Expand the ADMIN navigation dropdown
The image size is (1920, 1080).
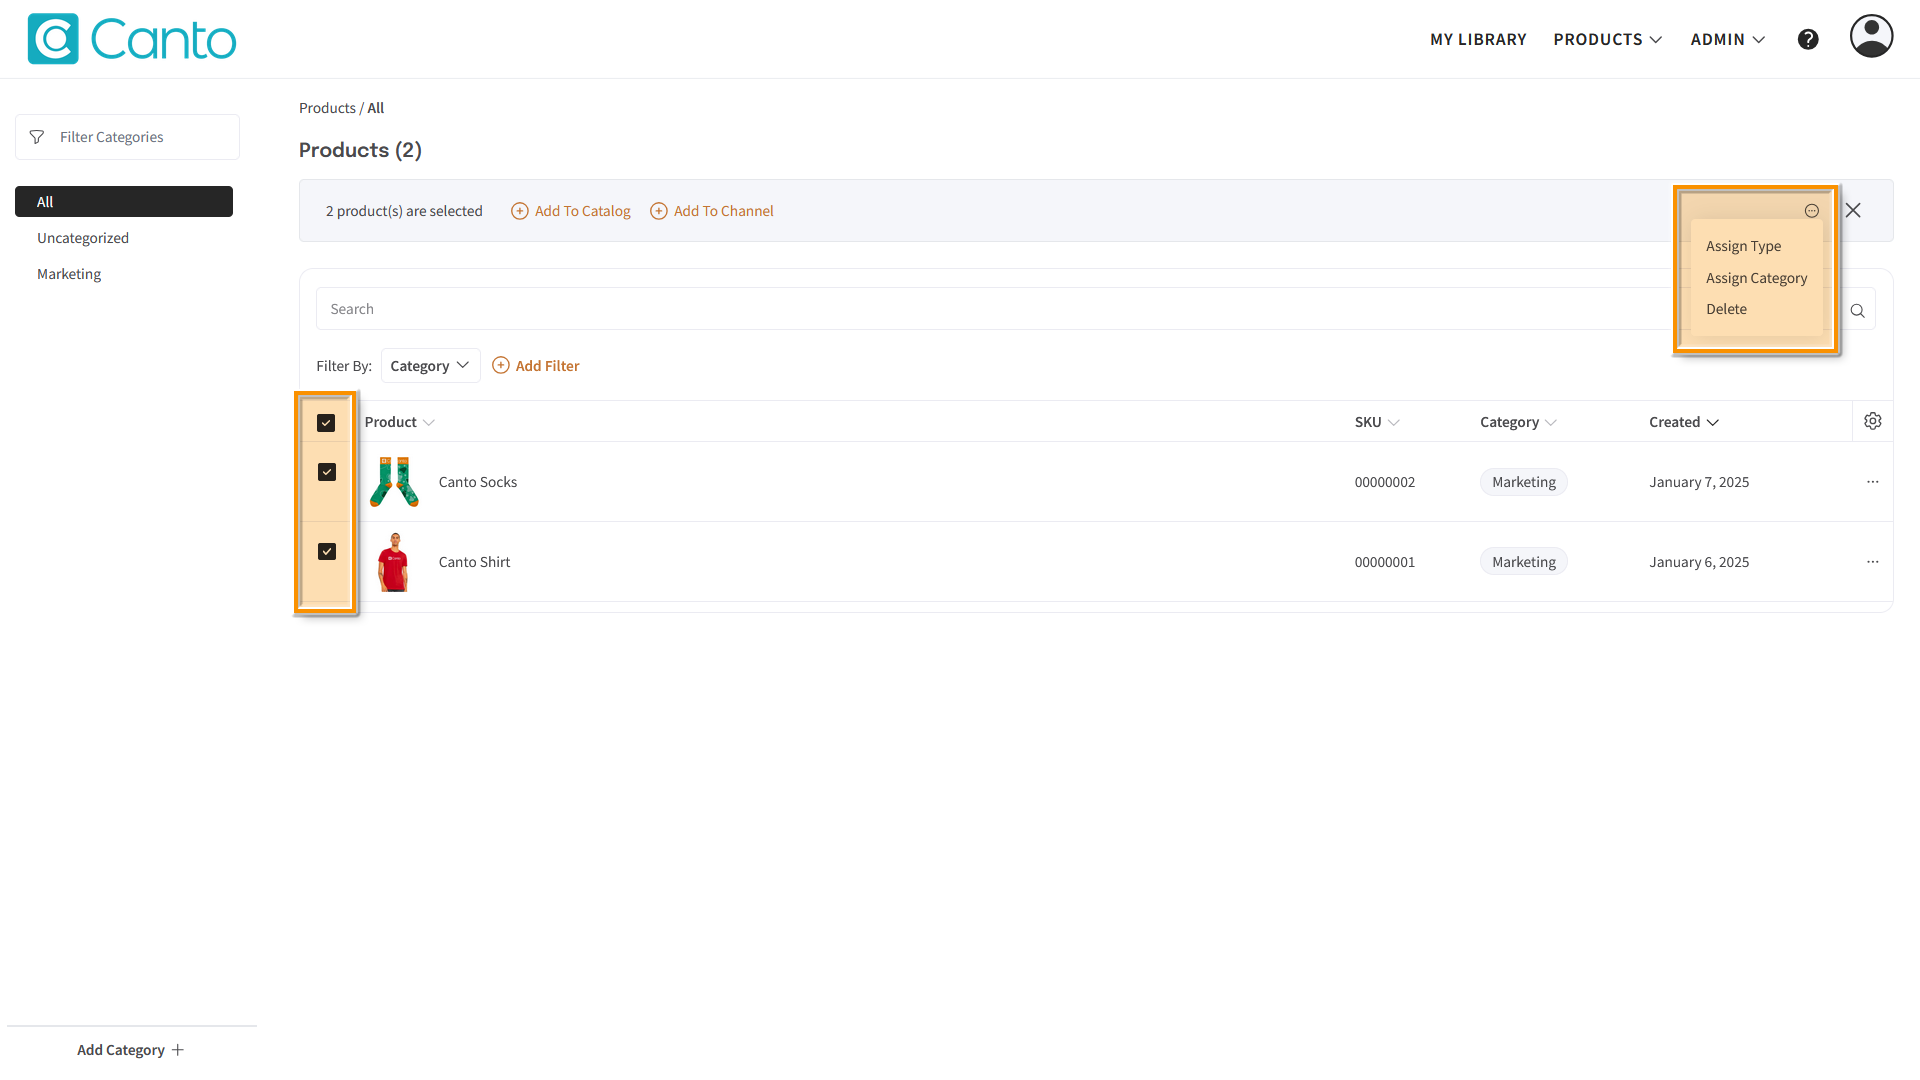click(x=1728, y=39)
